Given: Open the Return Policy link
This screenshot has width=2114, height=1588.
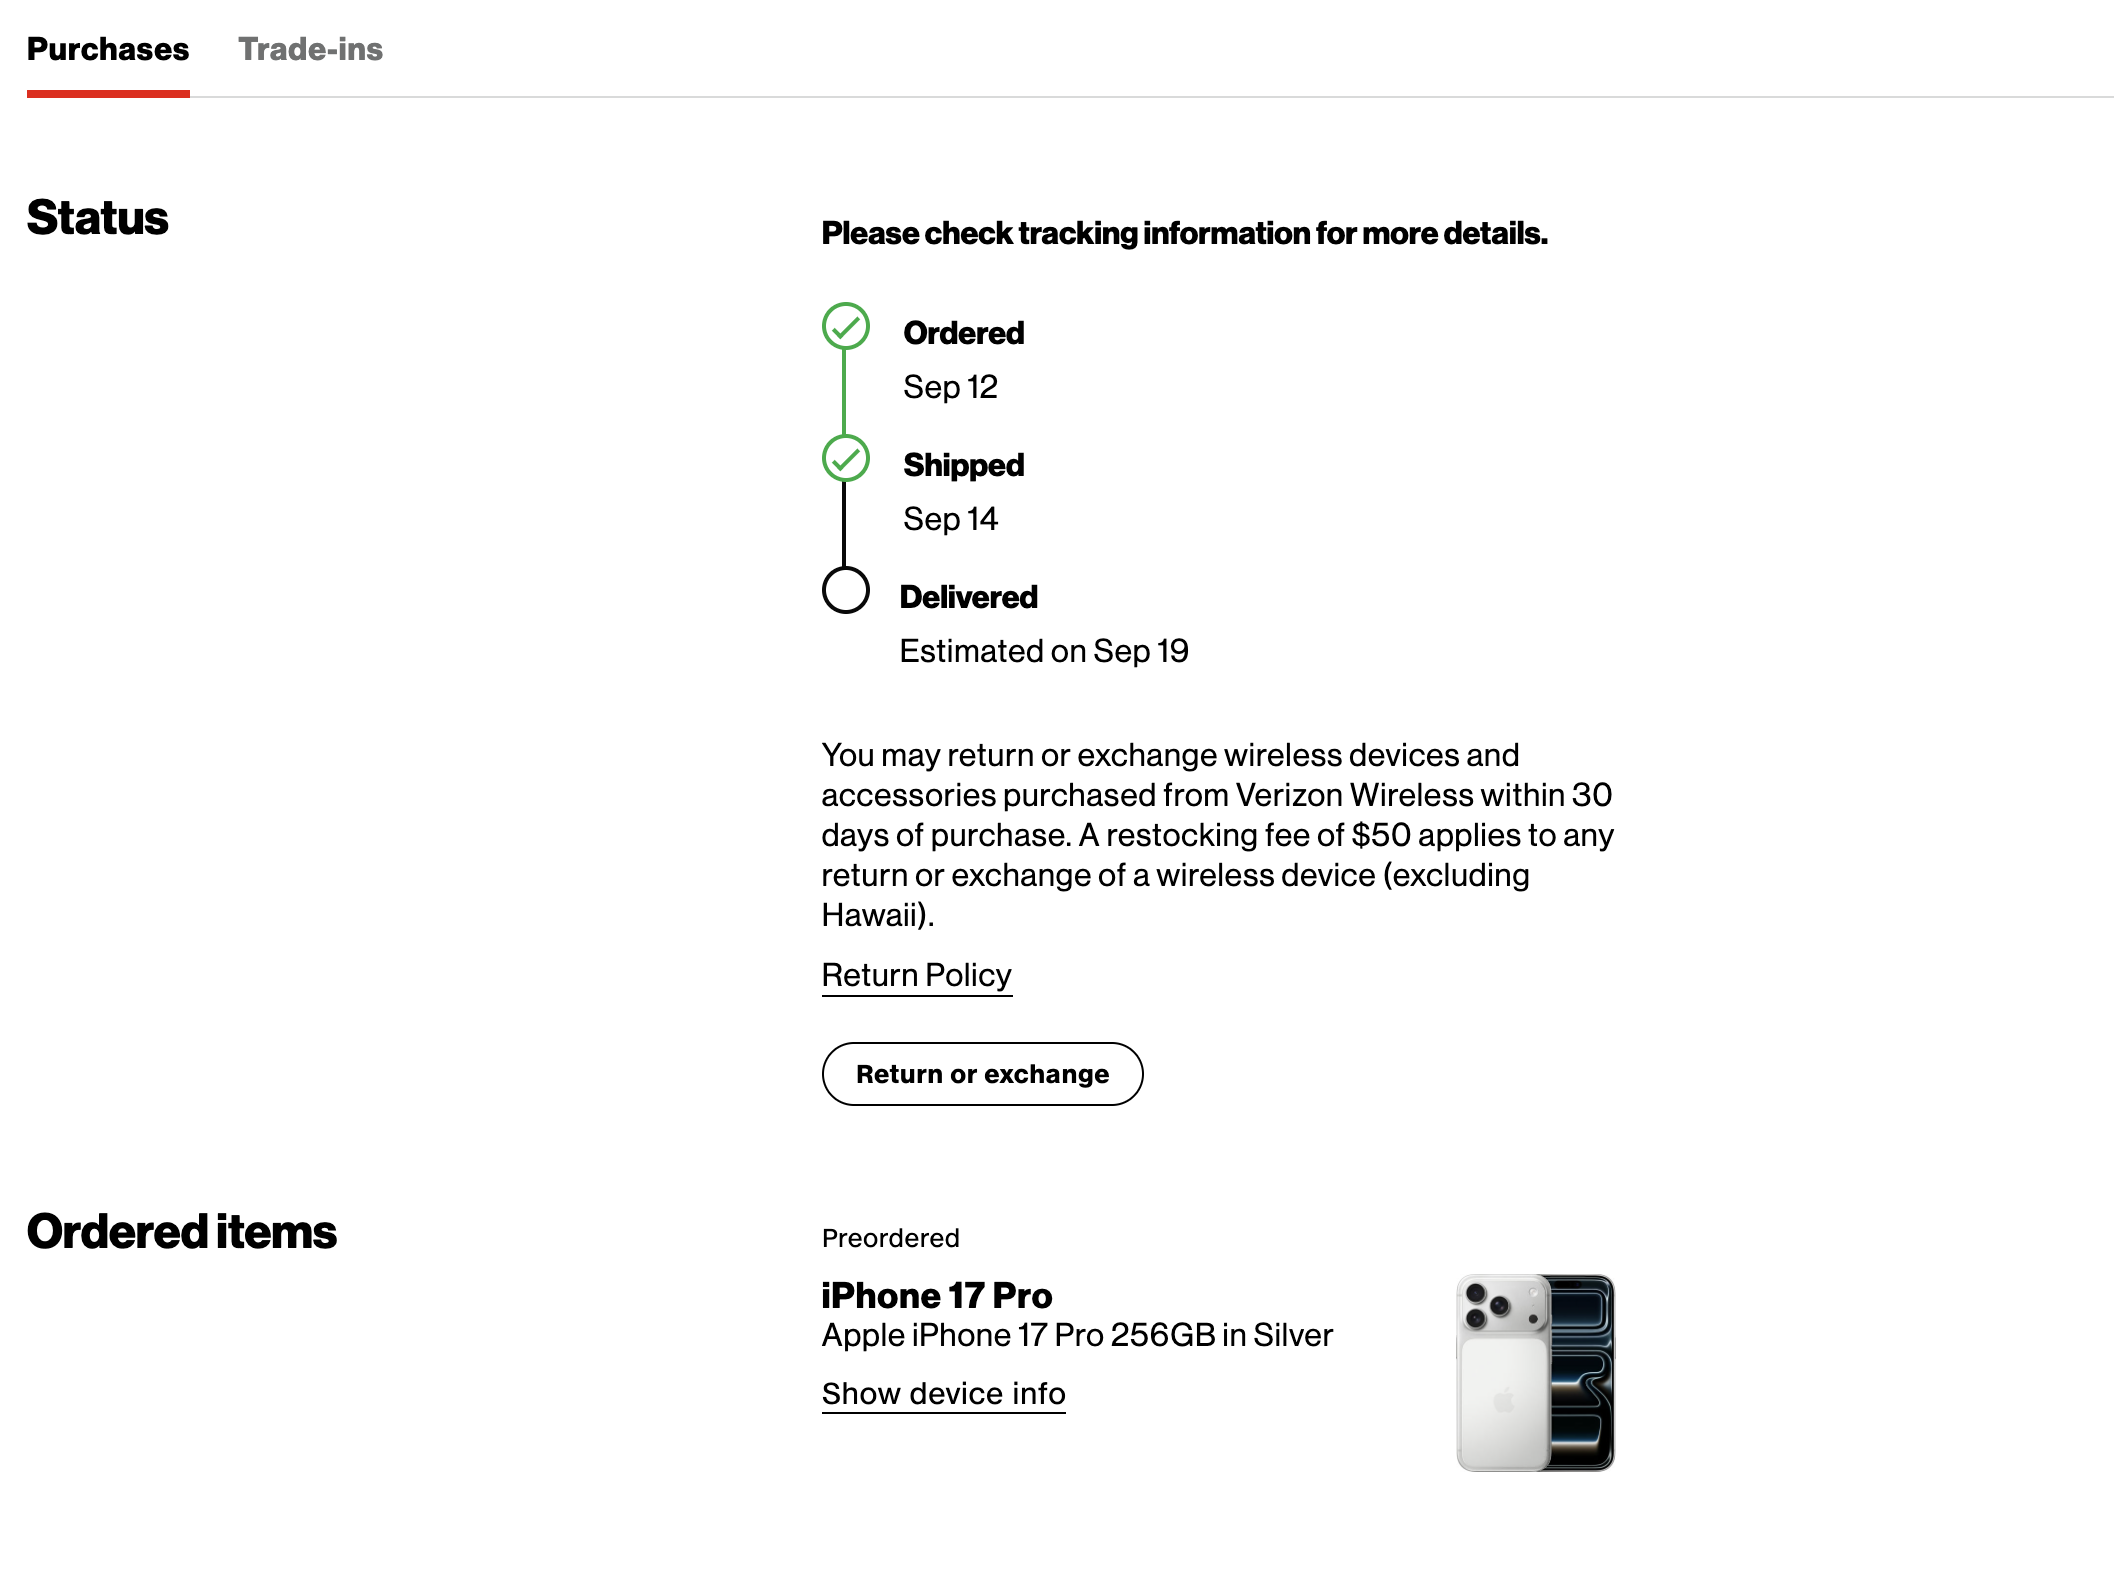Looking at the screenshot, I should click(916, 975).
